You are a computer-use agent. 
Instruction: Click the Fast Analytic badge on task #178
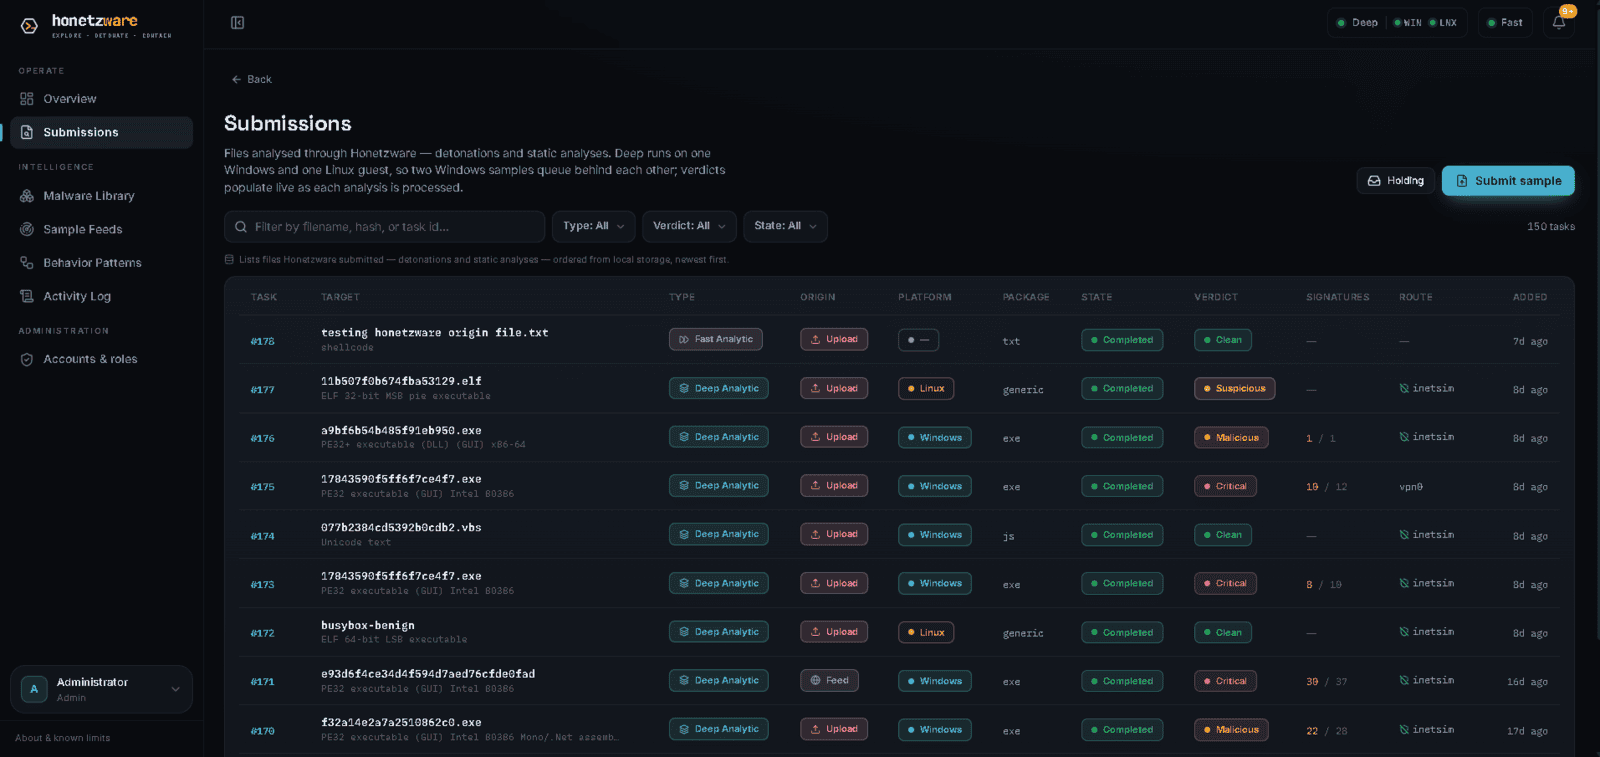[716, 340]
